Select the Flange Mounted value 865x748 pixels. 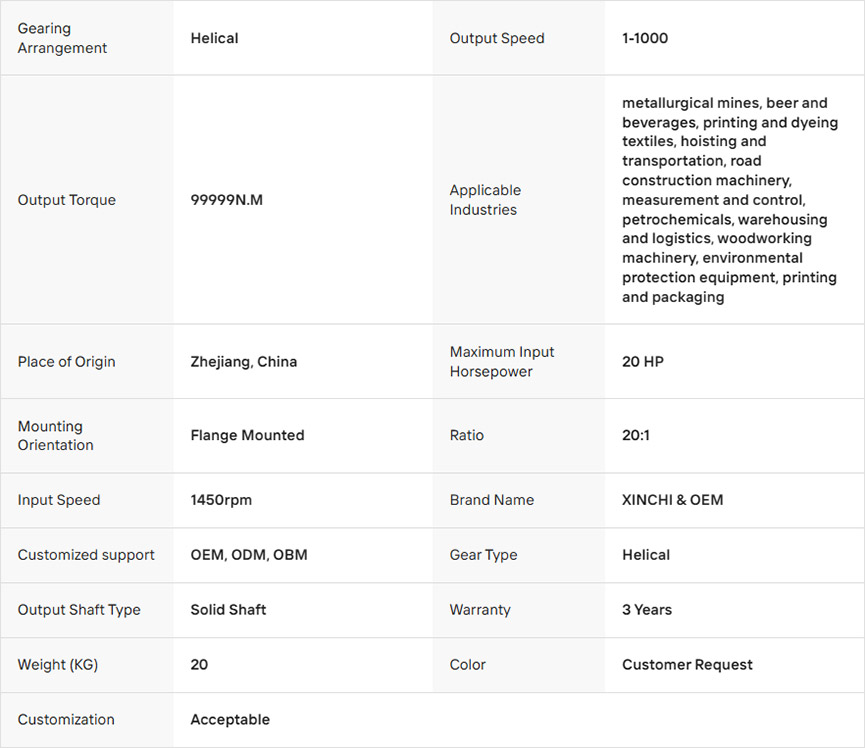pyautogui.click(x=247, y=435)
